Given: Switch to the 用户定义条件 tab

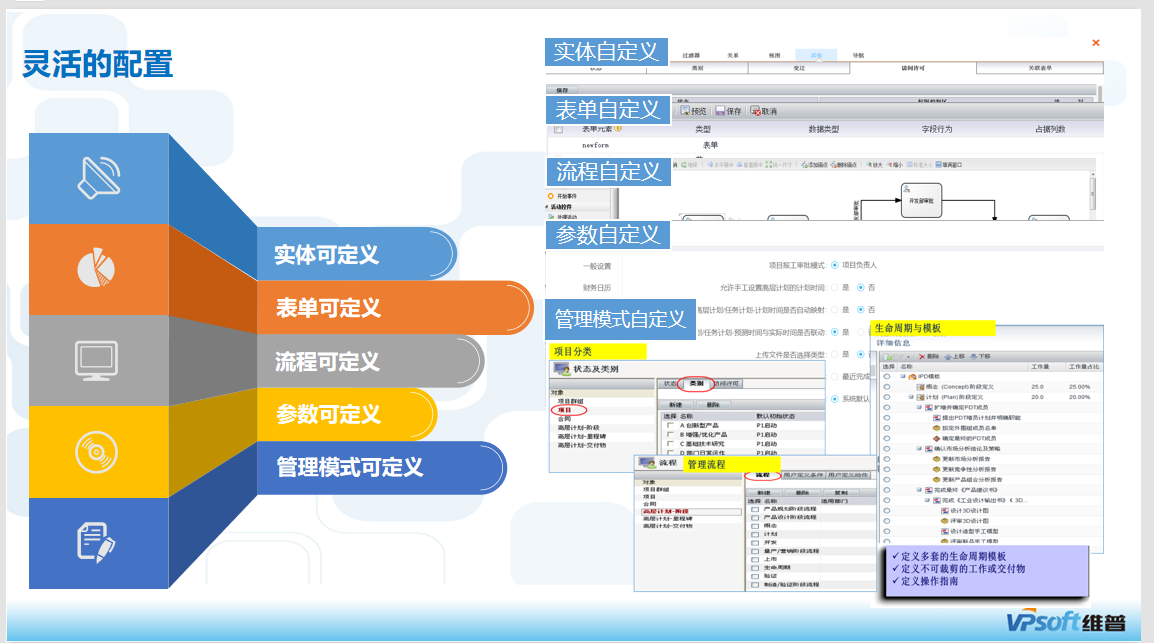Looking at the screenshot, I should (803, 475).
